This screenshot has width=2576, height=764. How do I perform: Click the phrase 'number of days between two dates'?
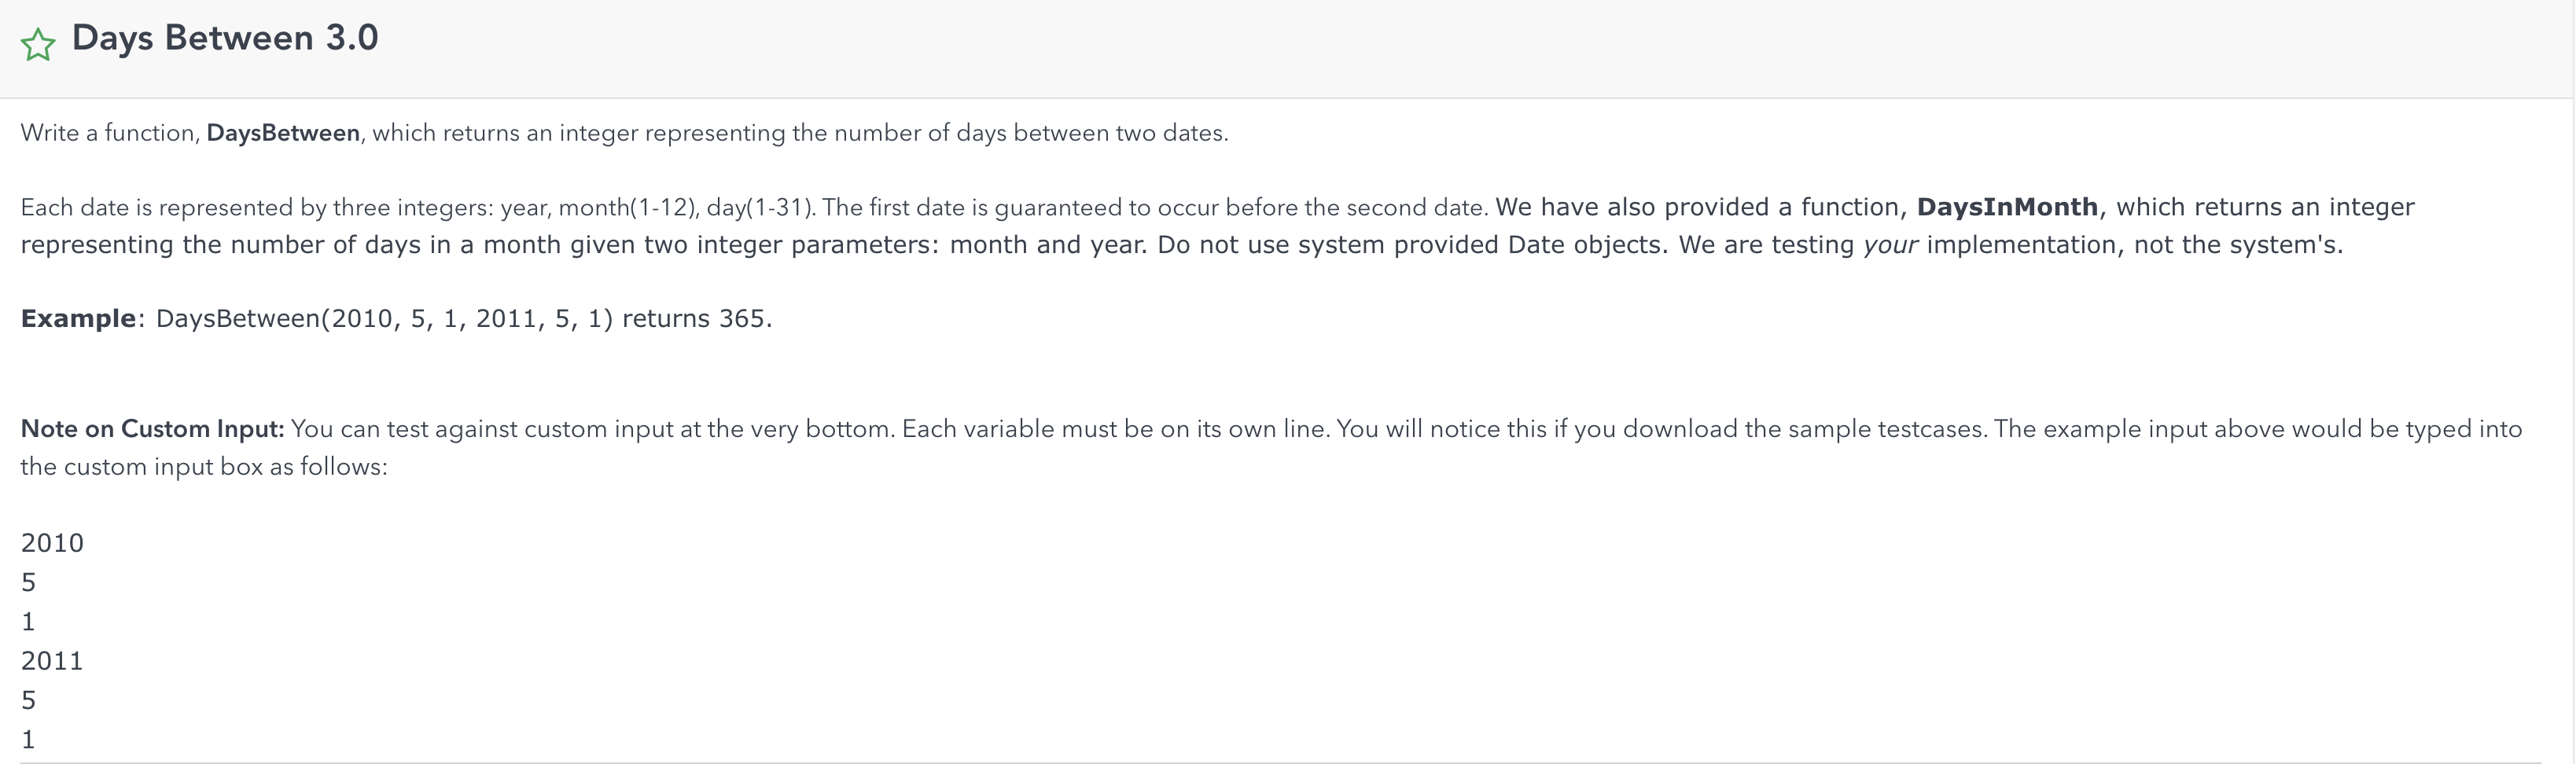click(x=1028, y=133)
